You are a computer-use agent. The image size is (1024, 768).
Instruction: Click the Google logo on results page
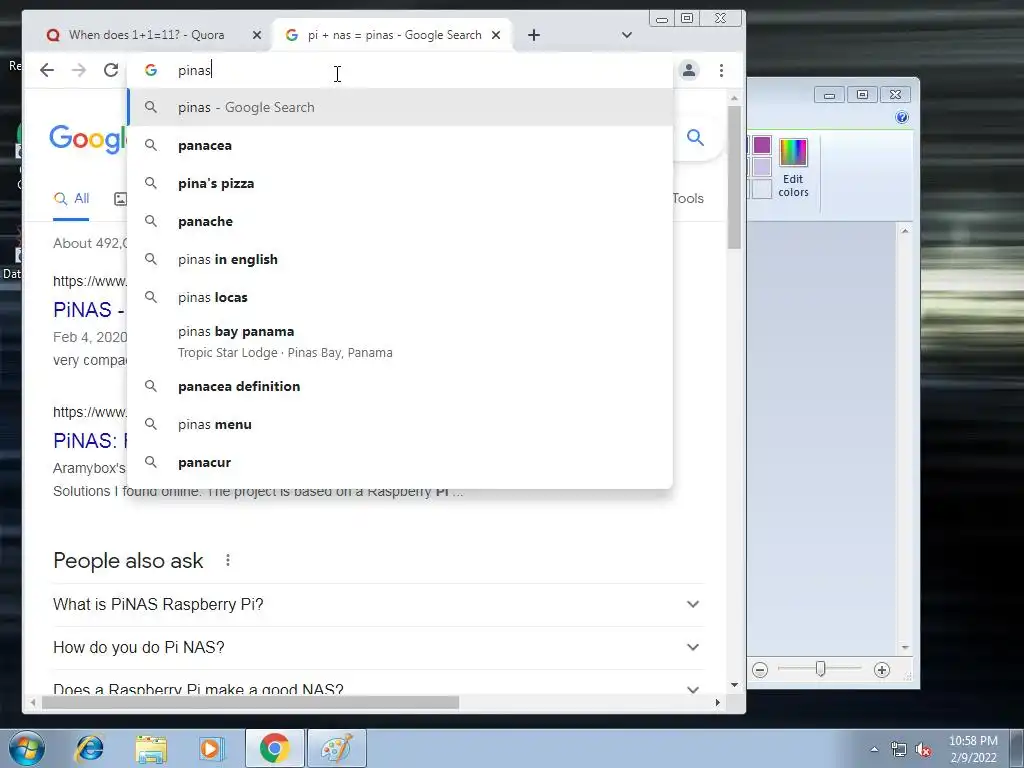[x=88, y=138]
